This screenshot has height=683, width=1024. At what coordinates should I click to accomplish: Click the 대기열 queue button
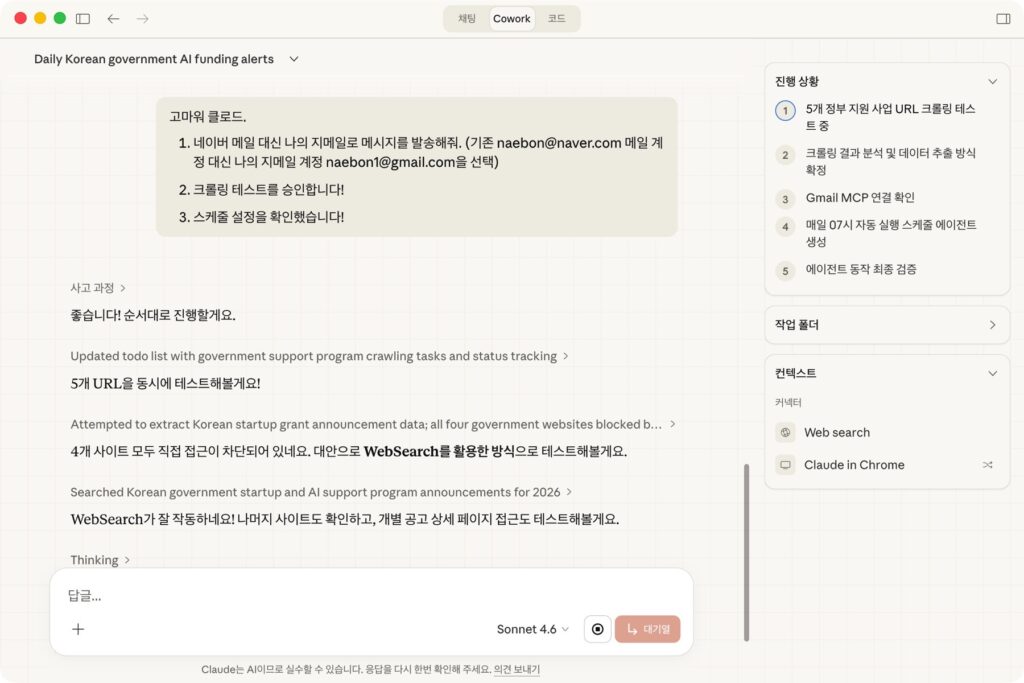coord(647,629)
